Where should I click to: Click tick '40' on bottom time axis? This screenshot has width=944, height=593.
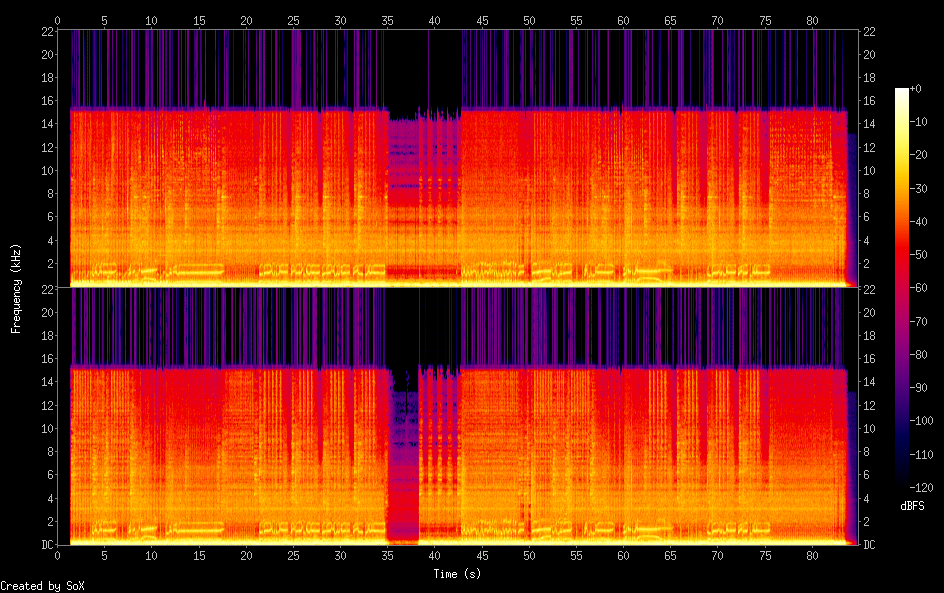pyautogui.click(x=434, y=556)
